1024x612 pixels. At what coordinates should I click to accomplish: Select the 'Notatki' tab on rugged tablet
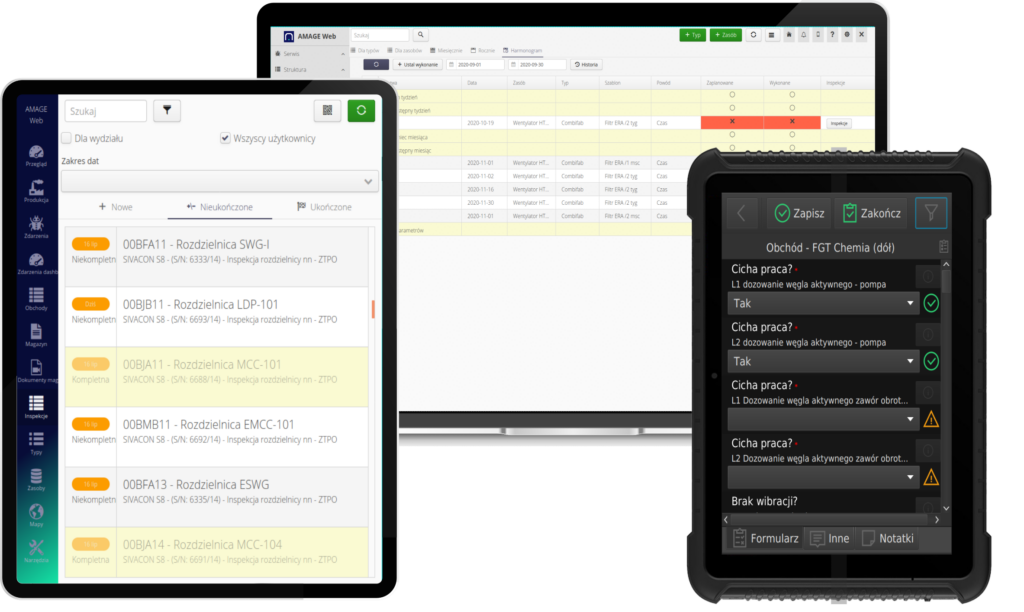click(x=886, y=538)
